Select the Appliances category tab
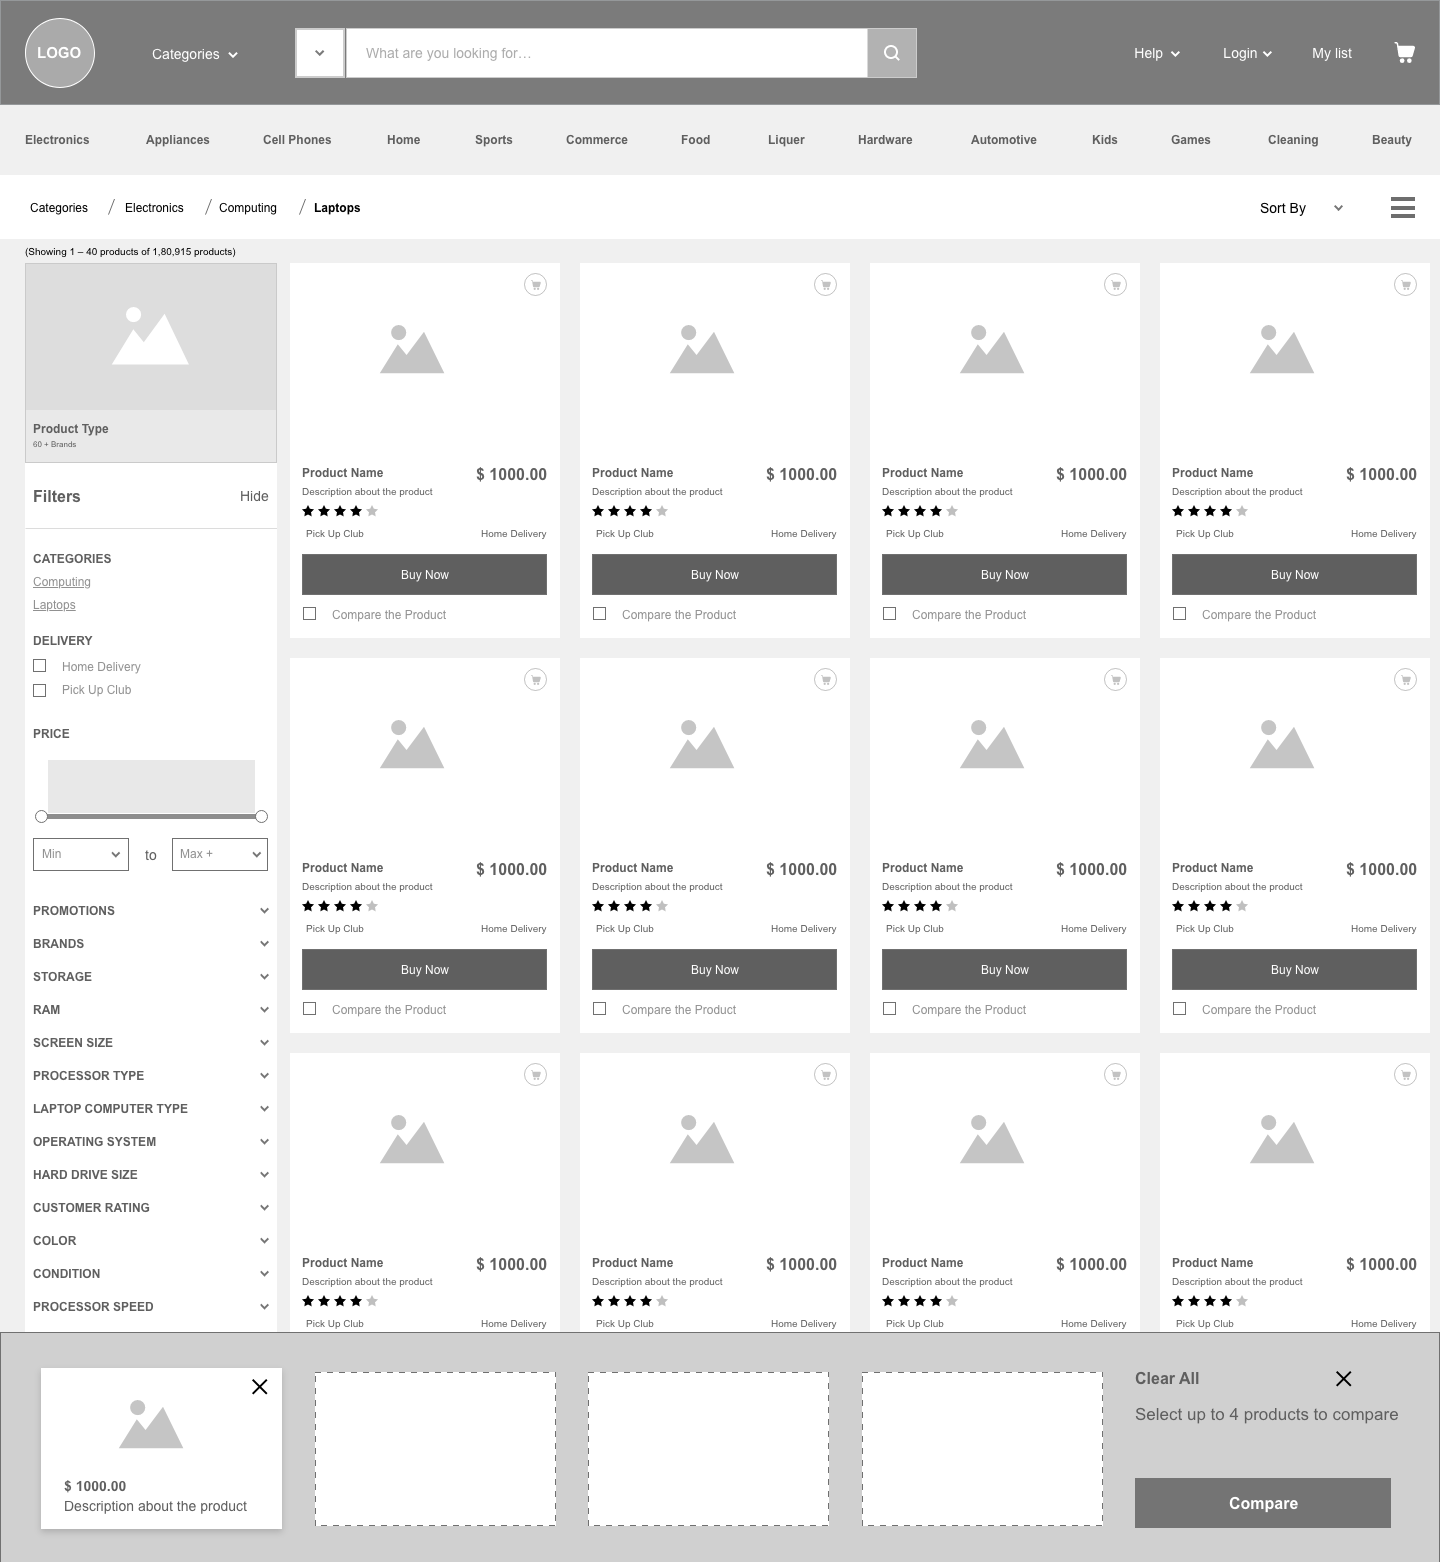The width and height of the screenshot is (1440, 1562). [x=178, y=140]
